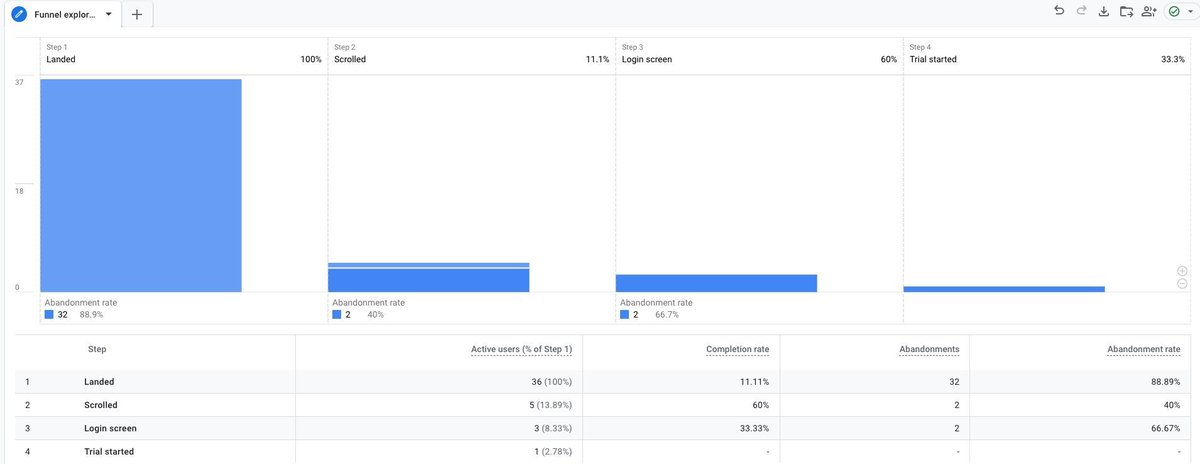1200x464 pixels.
Task: Select the Funnel exploration tab
Action: pos(62,14)
